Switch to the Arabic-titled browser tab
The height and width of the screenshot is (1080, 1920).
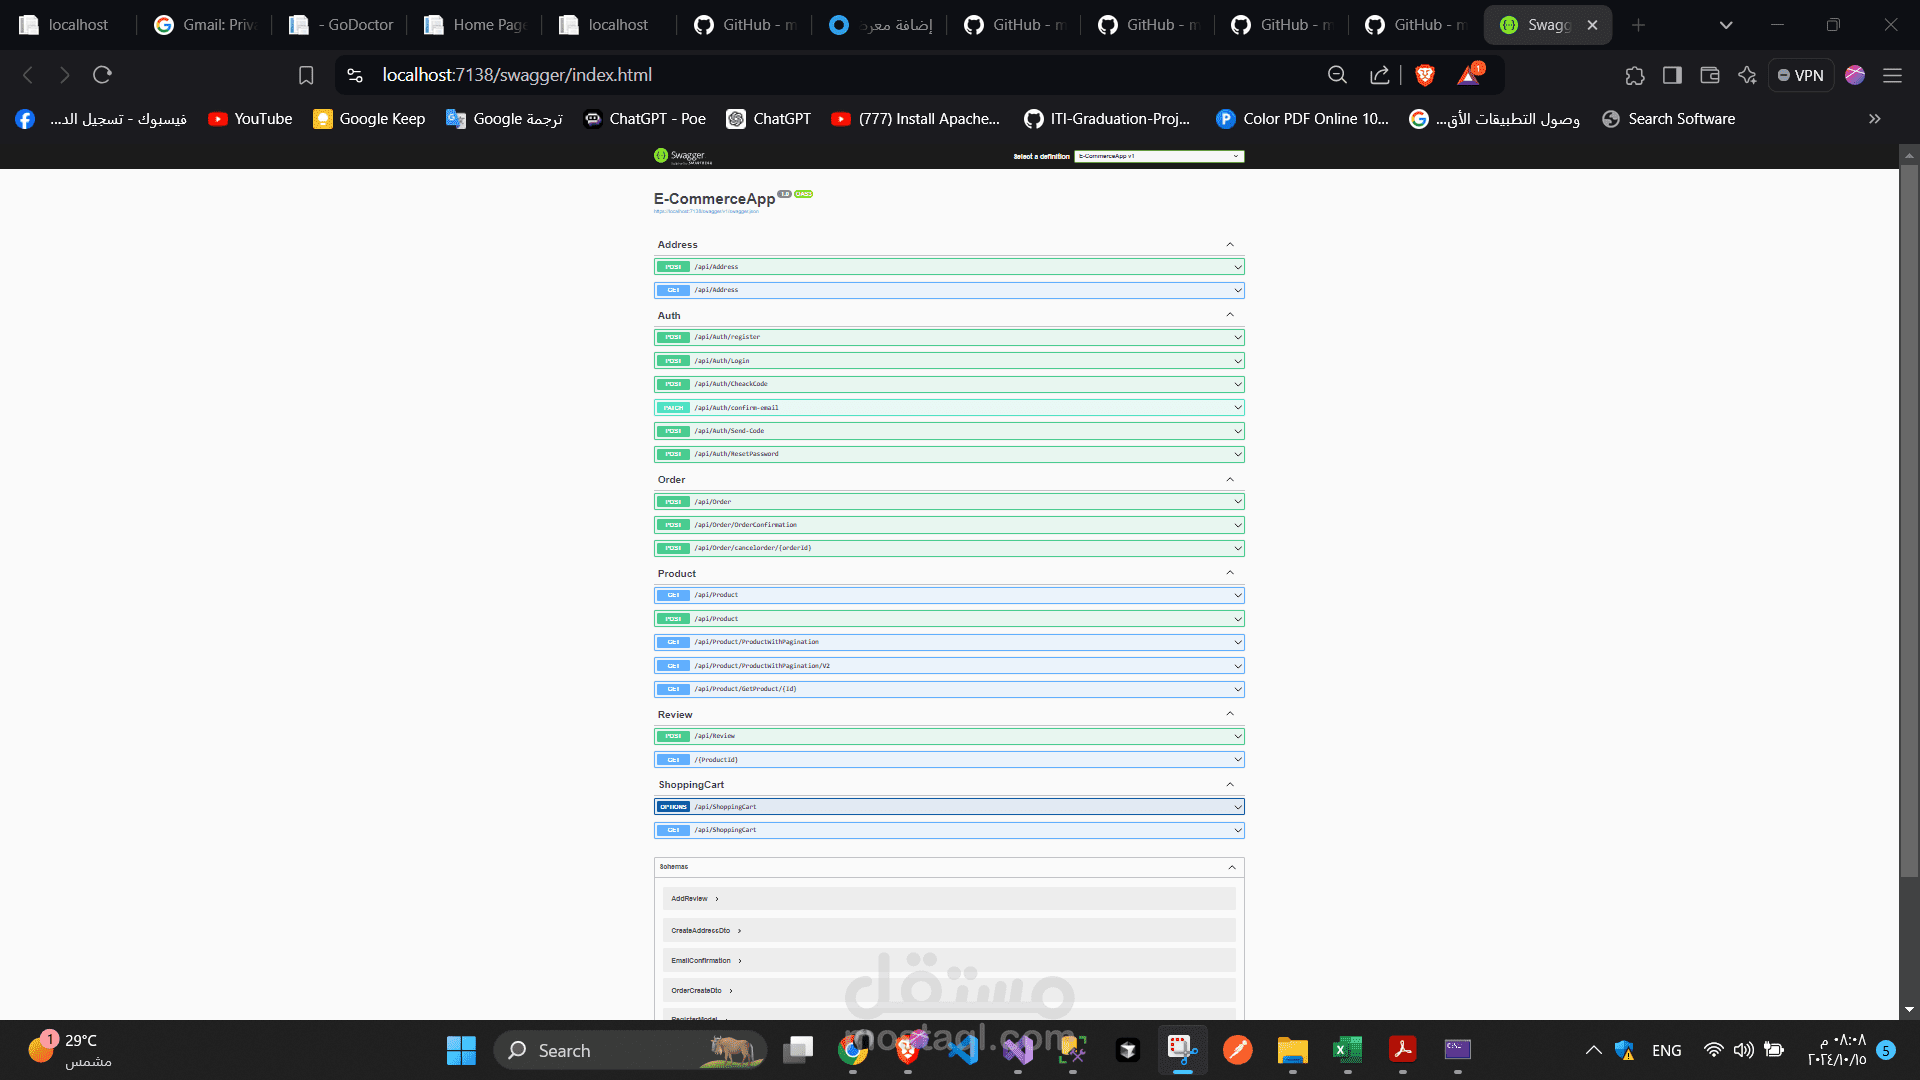click(882, 25)
